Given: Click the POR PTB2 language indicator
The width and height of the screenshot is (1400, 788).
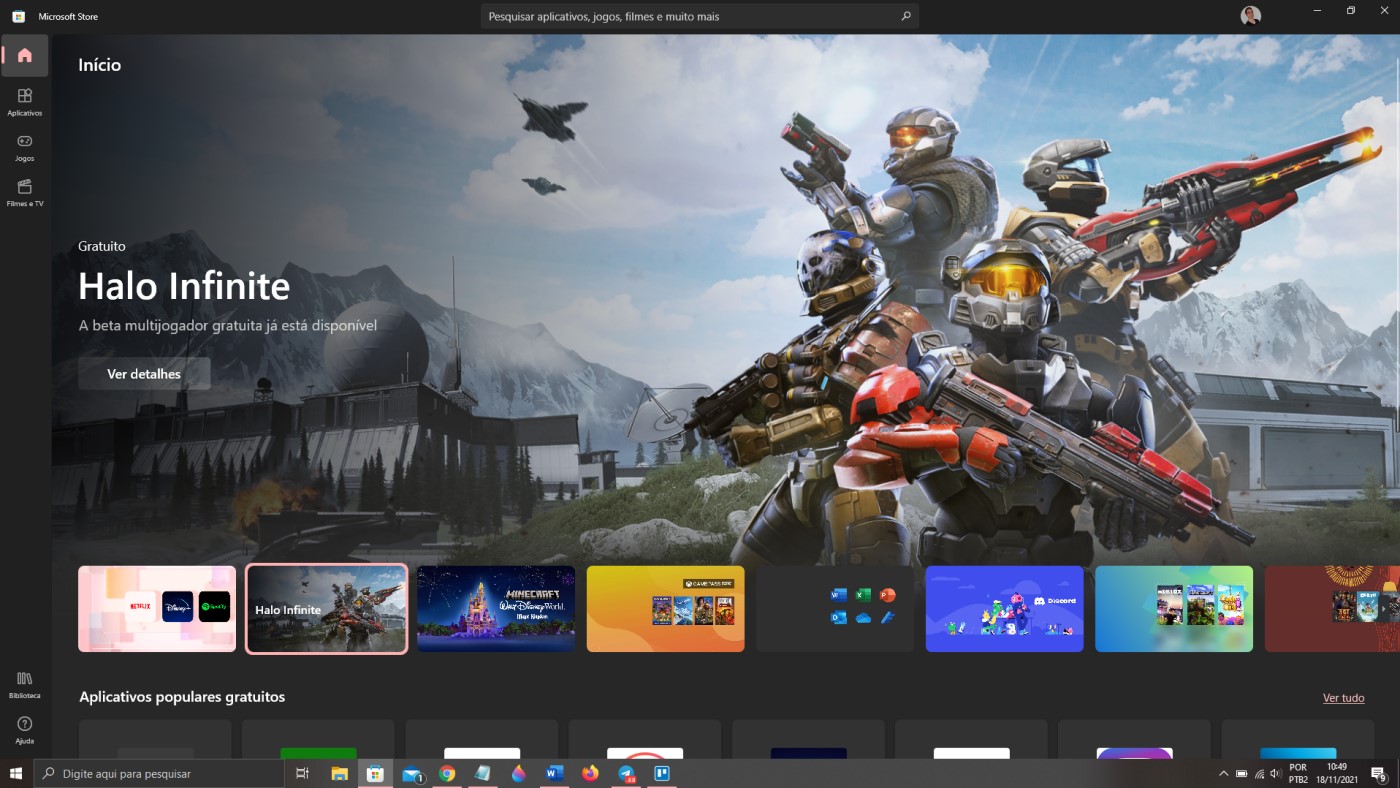Looking at the screenshot, I should click(1298, 773).
